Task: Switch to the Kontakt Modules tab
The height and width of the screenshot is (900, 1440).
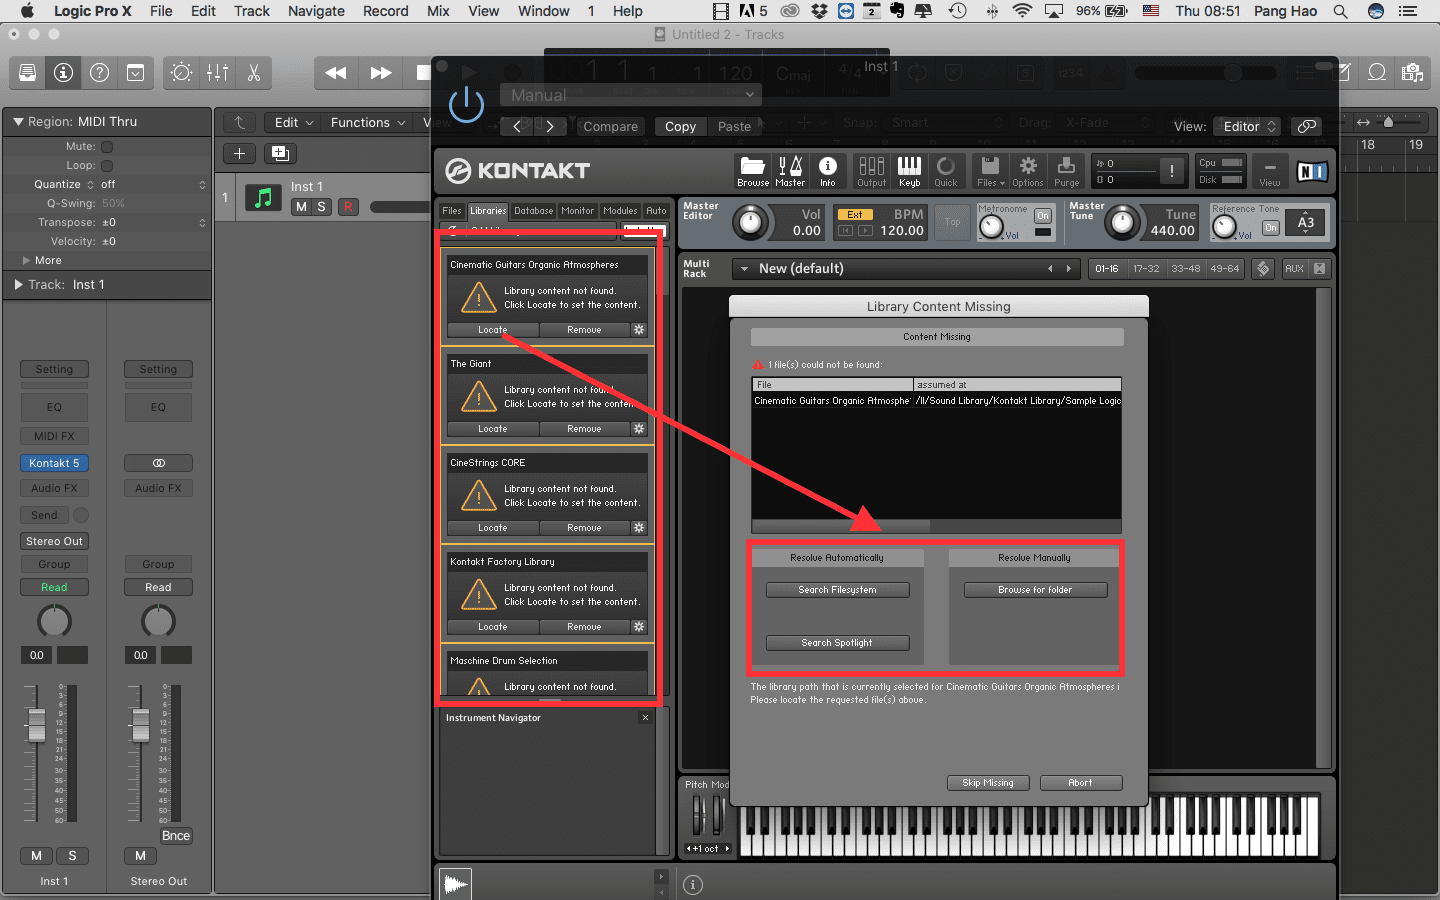Action: 620,211
